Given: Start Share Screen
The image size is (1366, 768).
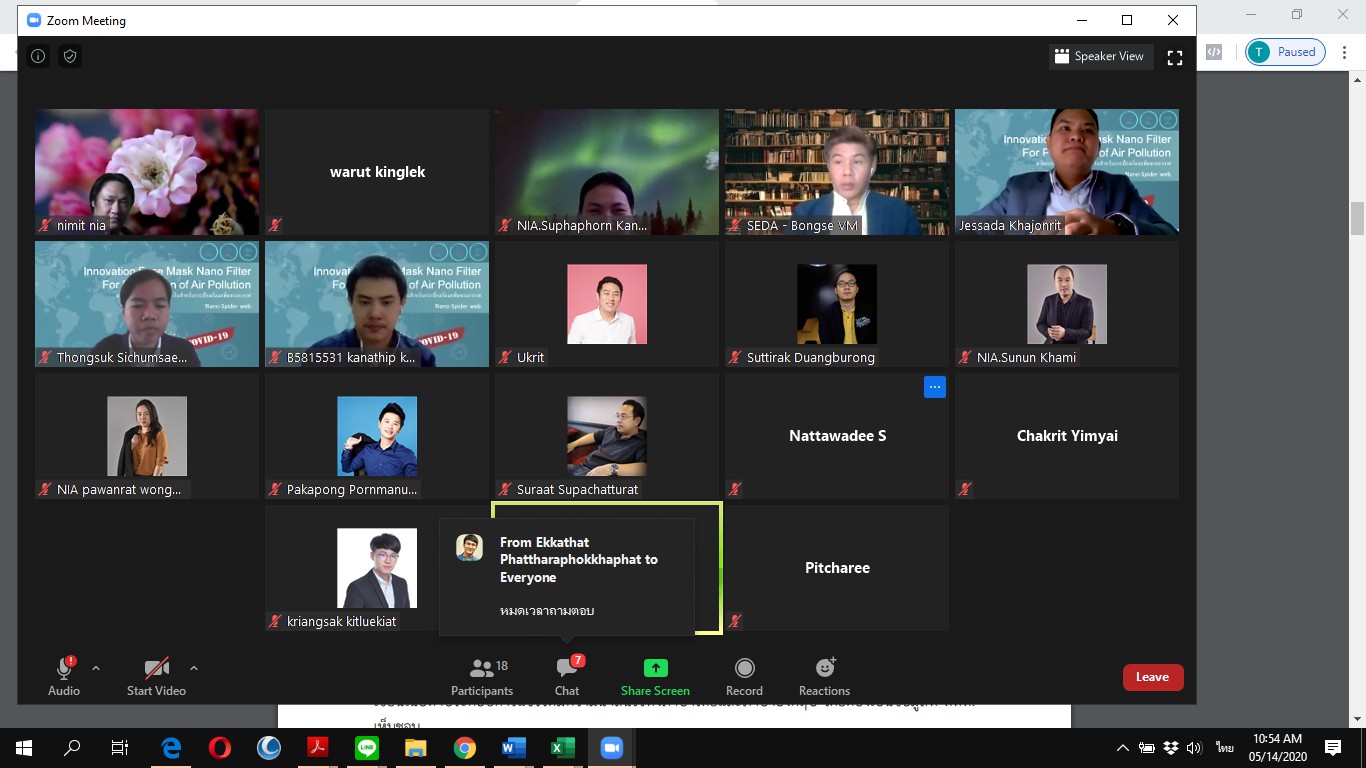Looking at the screenshot, I should coord(655,677).
